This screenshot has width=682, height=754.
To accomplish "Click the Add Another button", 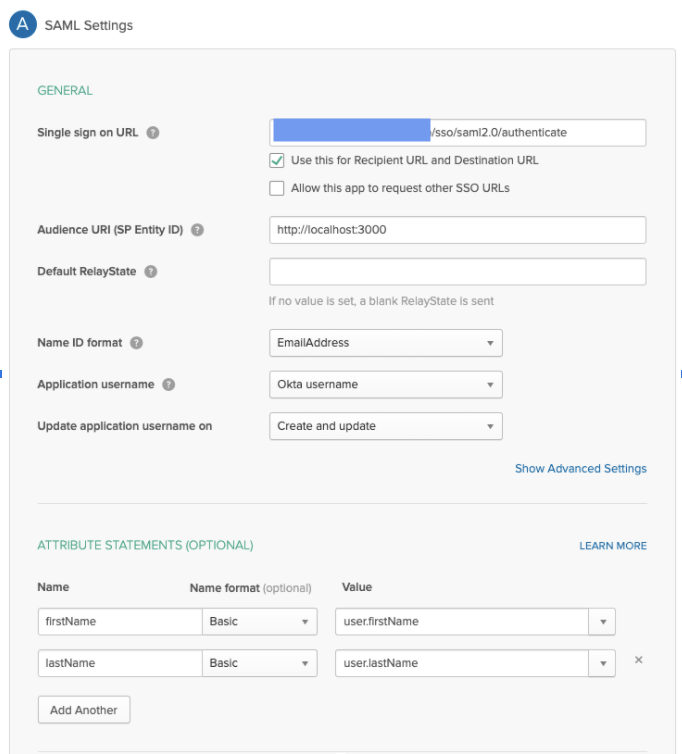I will tap(84, 710).
